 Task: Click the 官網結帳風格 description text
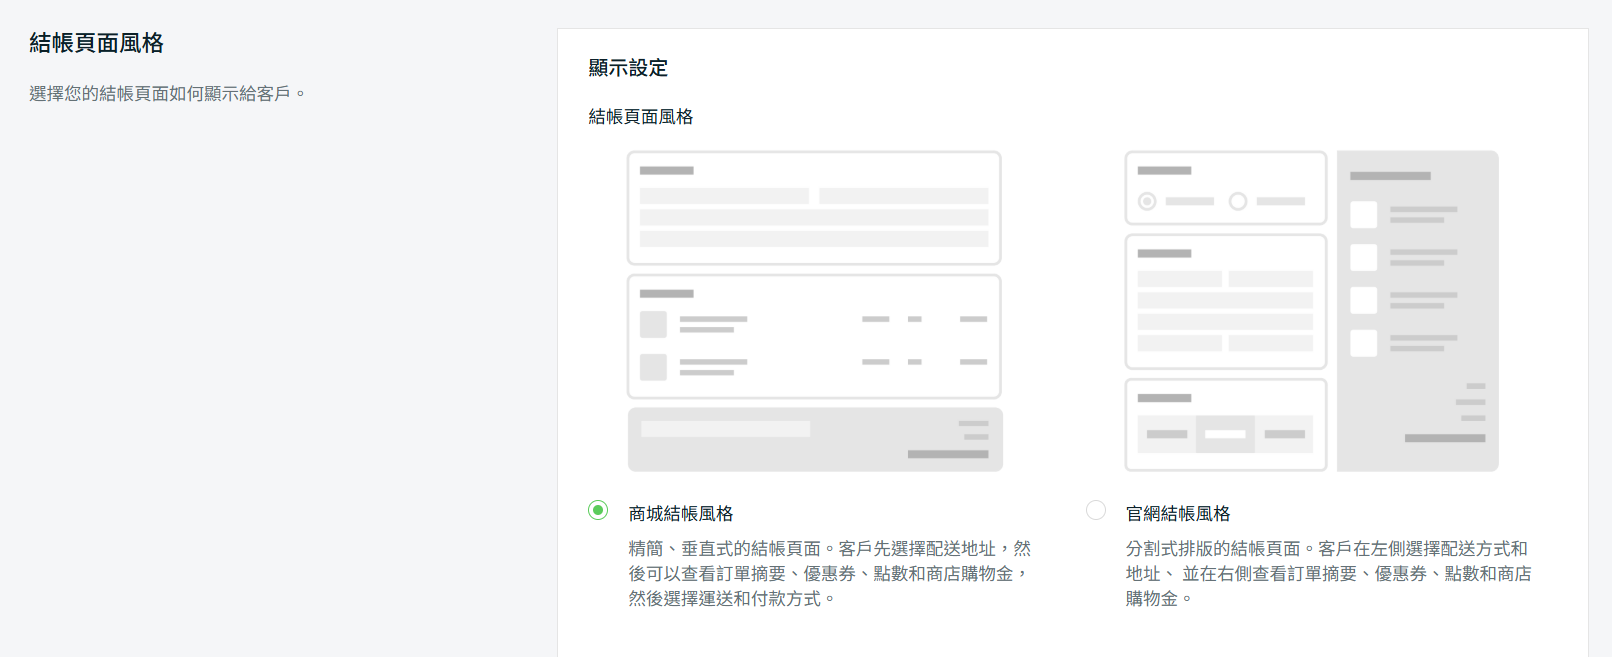coord(1327,574)
